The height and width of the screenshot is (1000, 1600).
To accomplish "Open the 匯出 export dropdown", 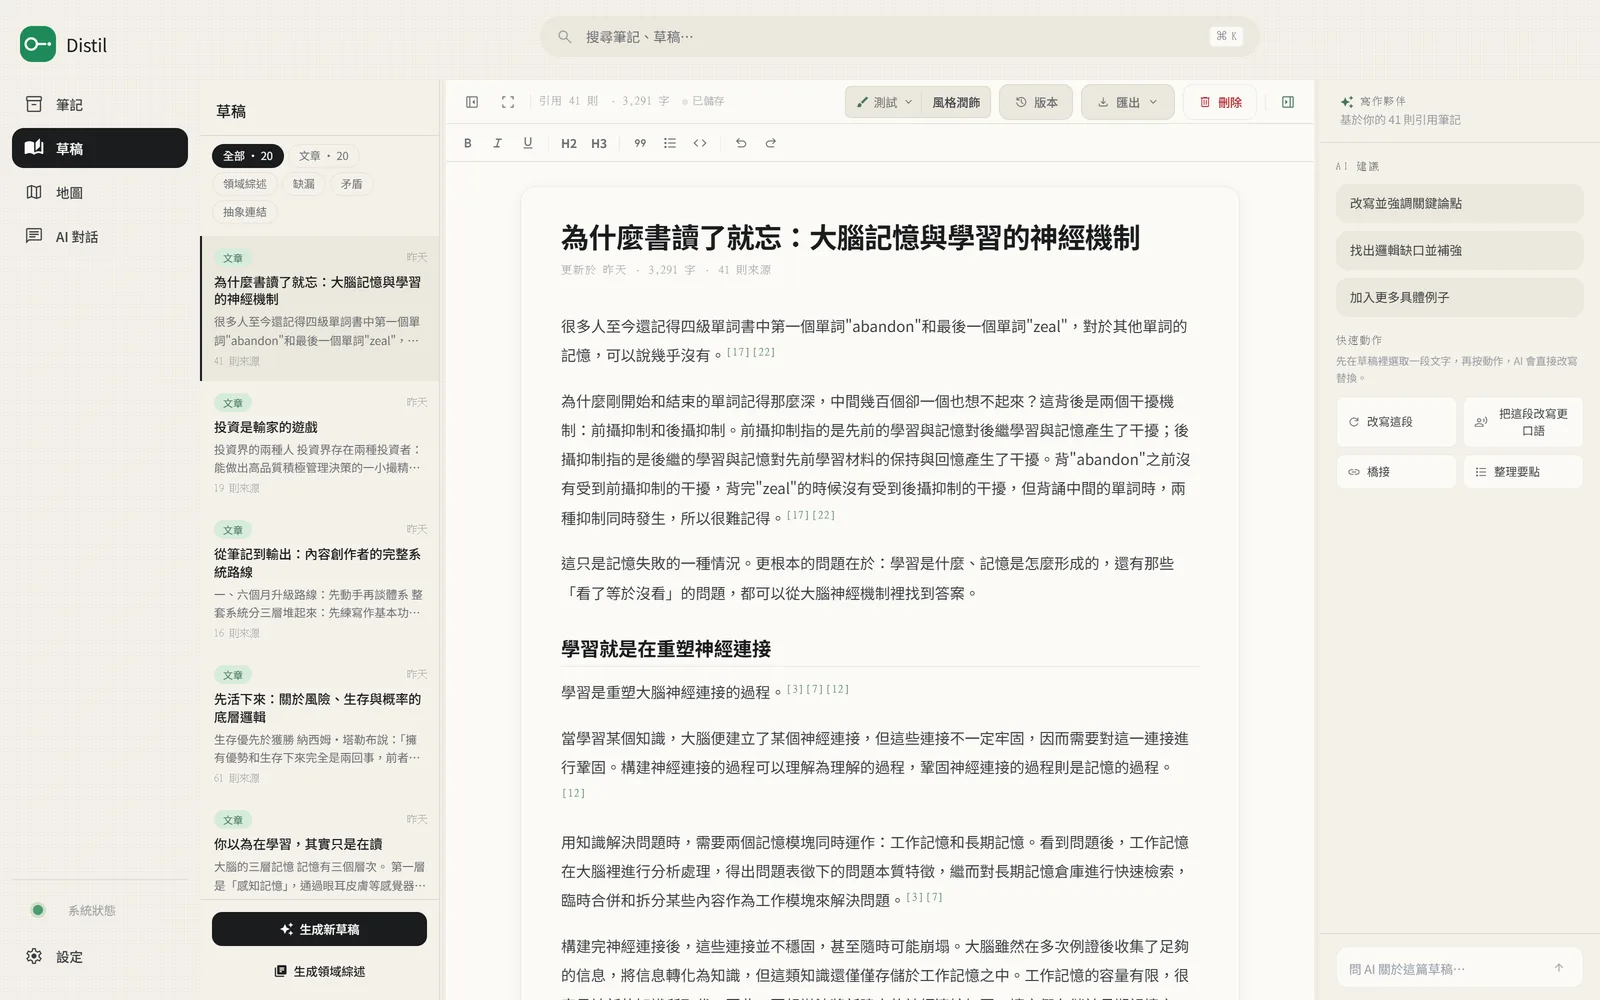I will (x=1127, y=102).
